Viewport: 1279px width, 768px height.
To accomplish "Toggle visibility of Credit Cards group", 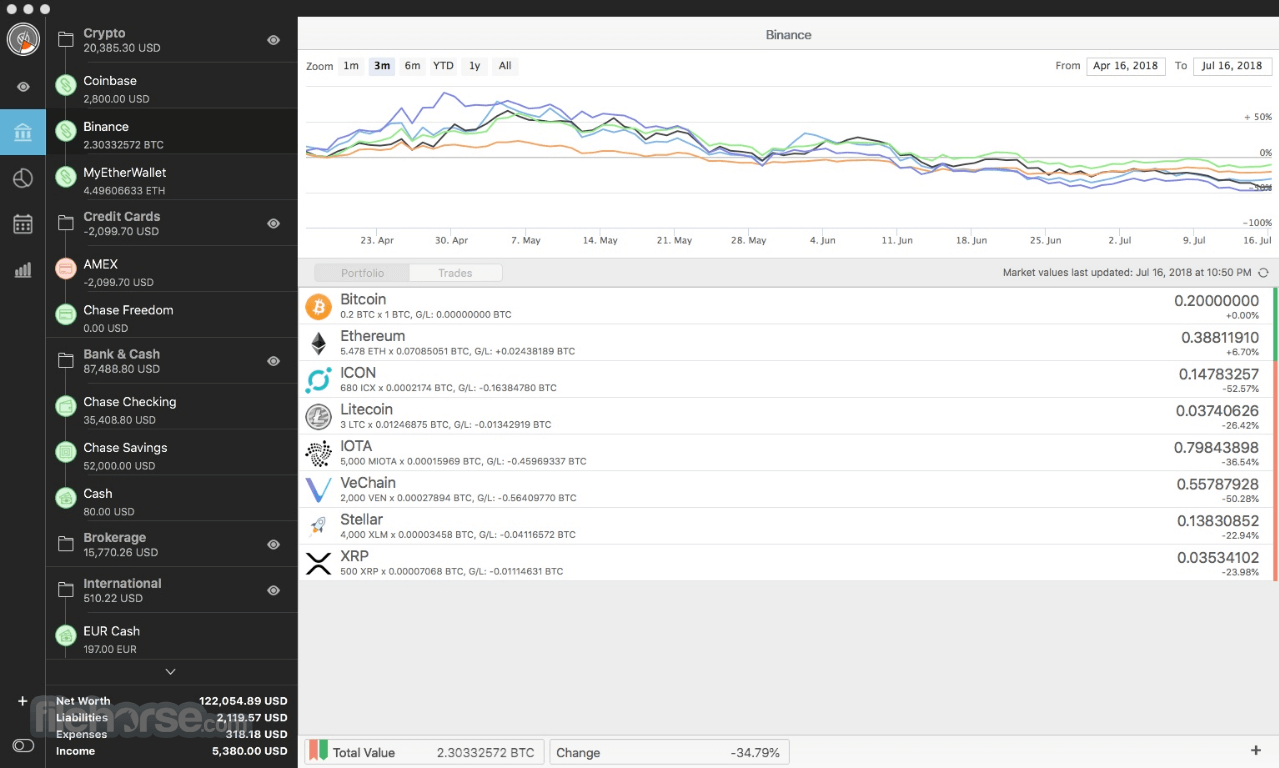I will (x=273, y=223).
